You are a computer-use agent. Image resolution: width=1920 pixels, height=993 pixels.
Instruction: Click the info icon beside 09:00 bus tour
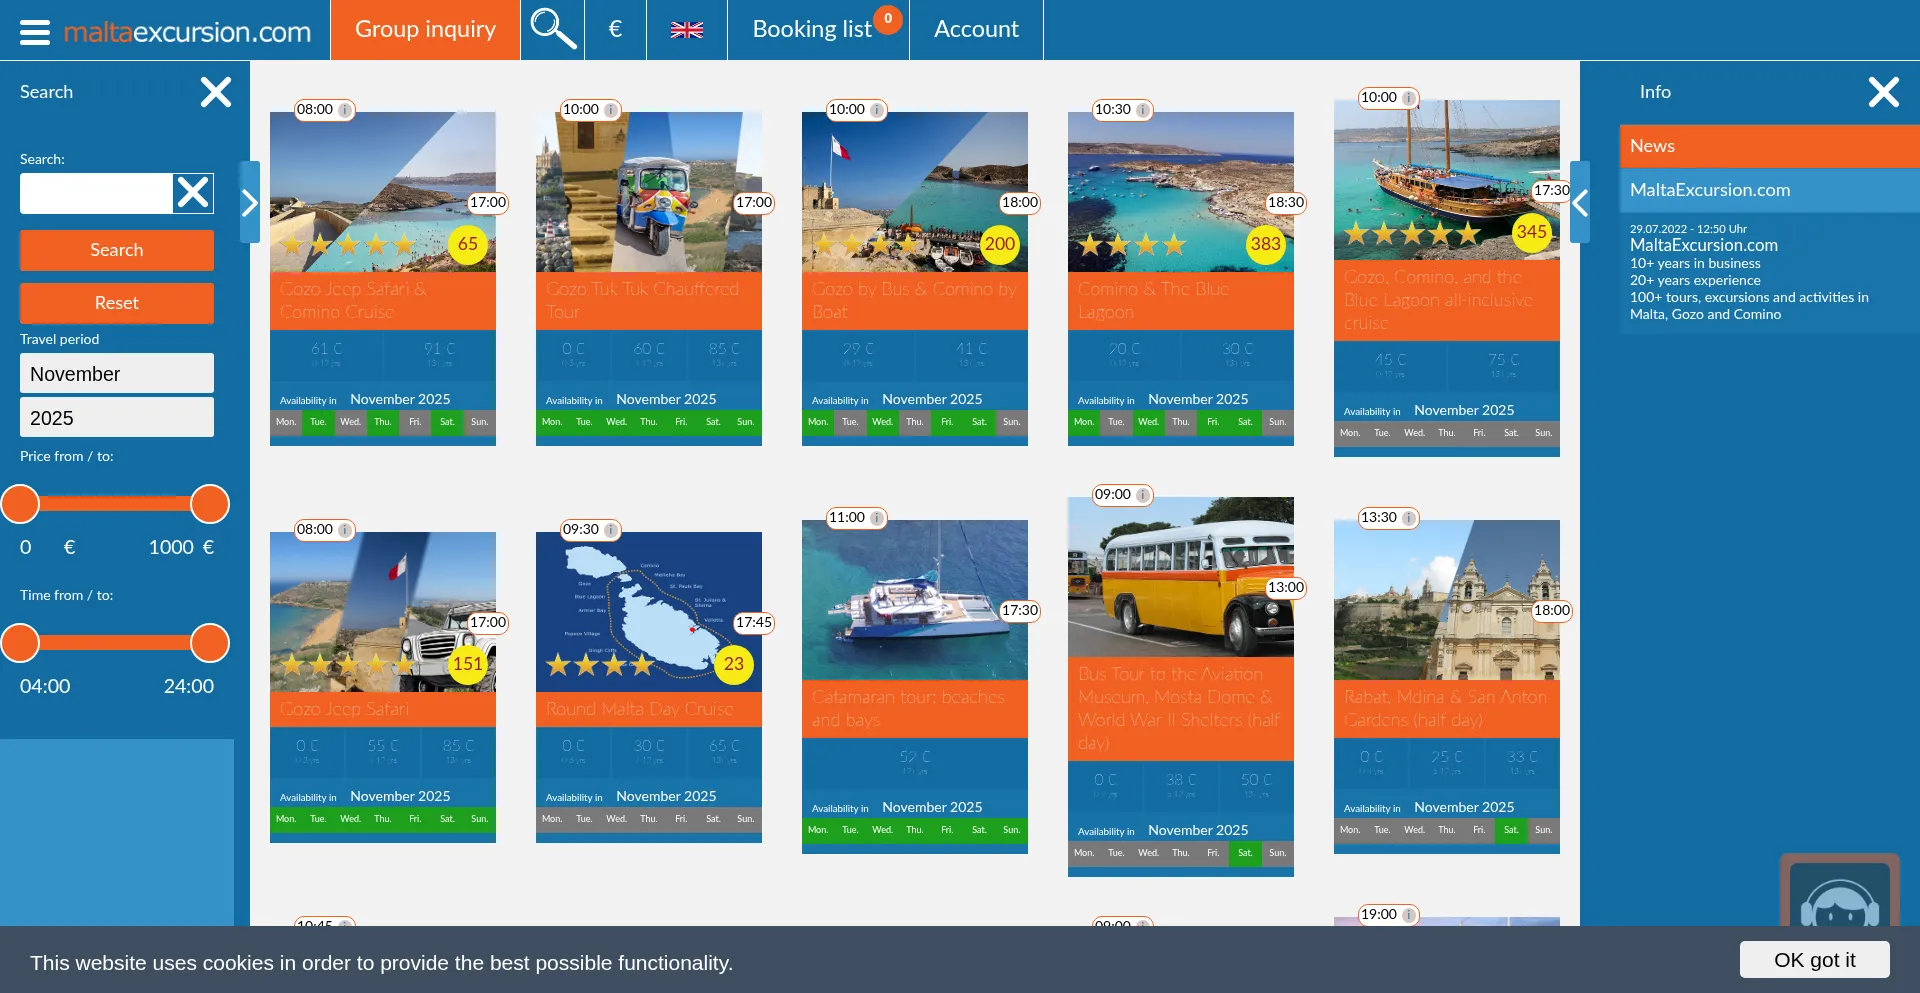(x=1142, y=495)
